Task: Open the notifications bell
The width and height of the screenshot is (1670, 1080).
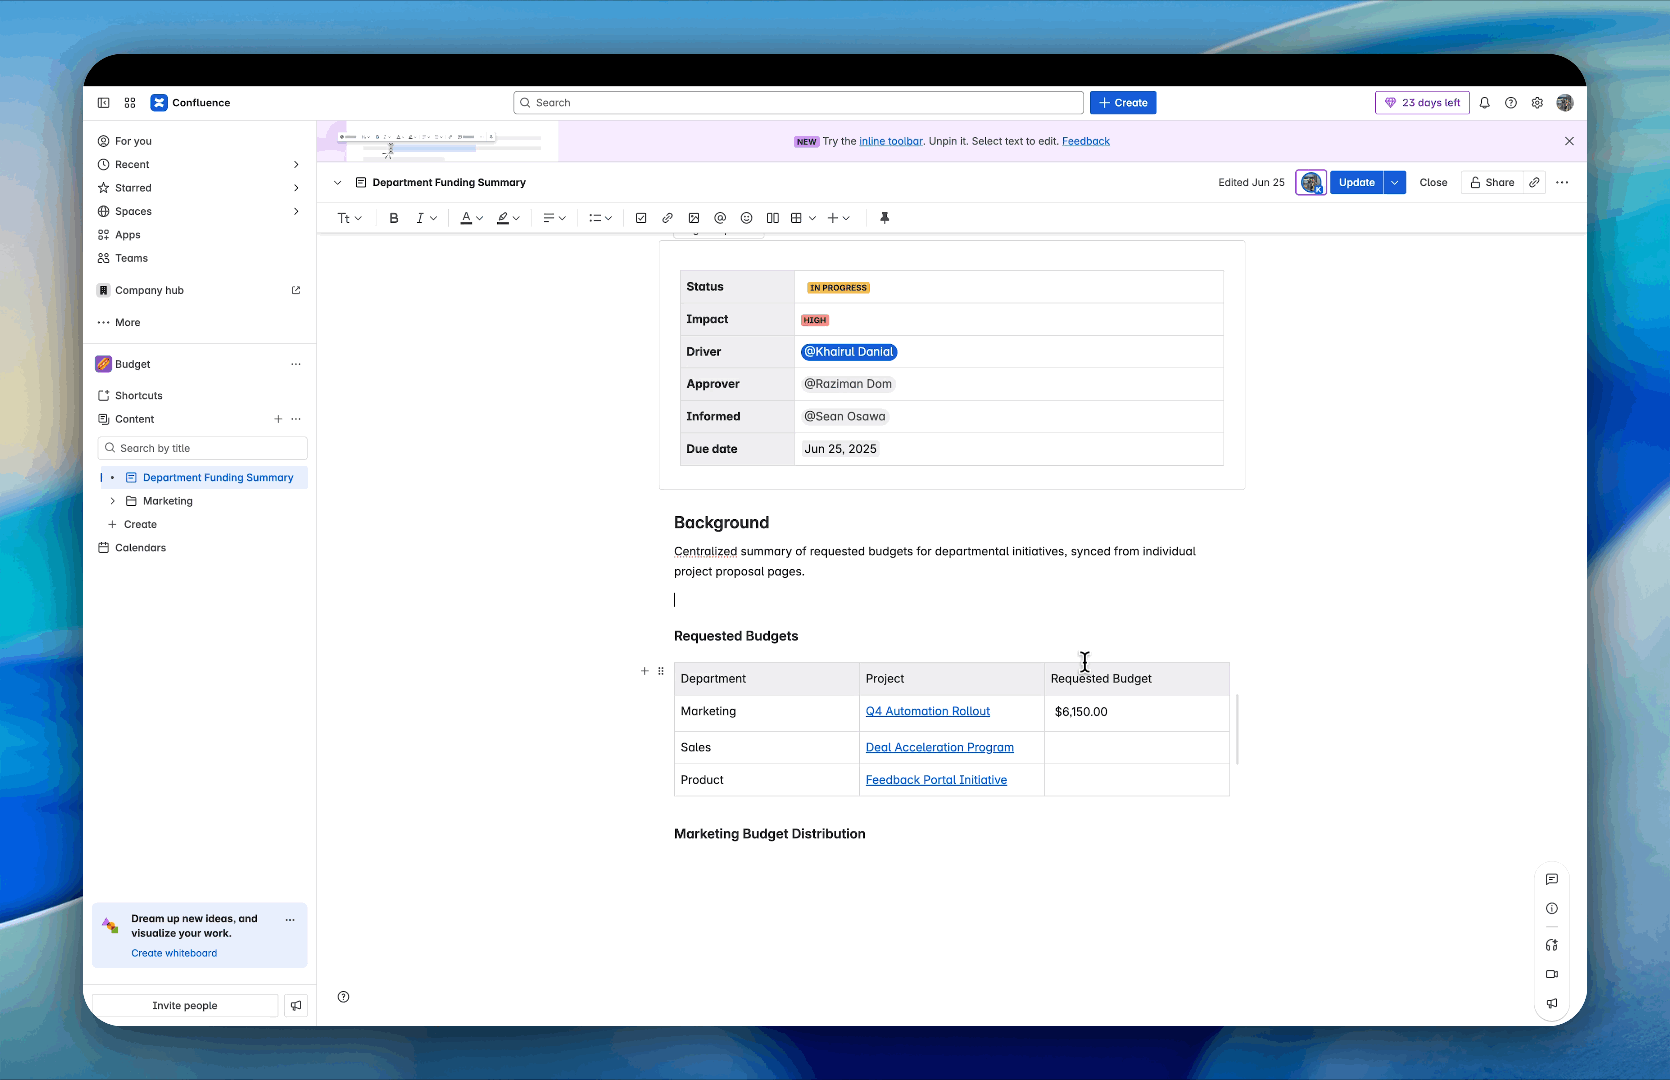Action: click(1484, 103)
